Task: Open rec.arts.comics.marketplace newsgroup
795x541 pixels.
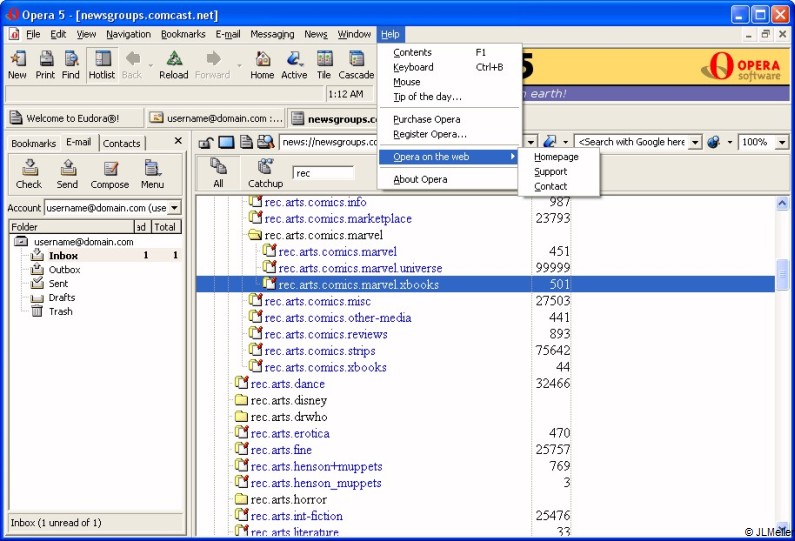Action: (338, 219)
